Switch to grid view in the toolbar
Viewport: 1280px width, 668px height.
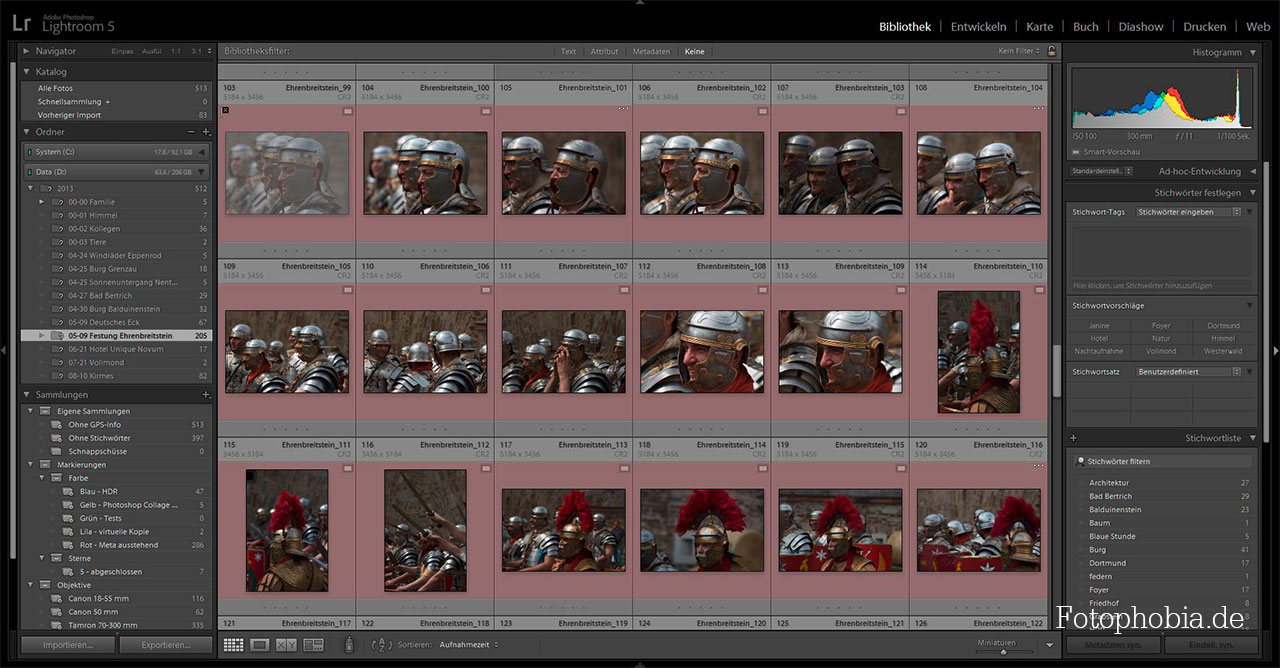pyautogui.click(x=233, y=645)
